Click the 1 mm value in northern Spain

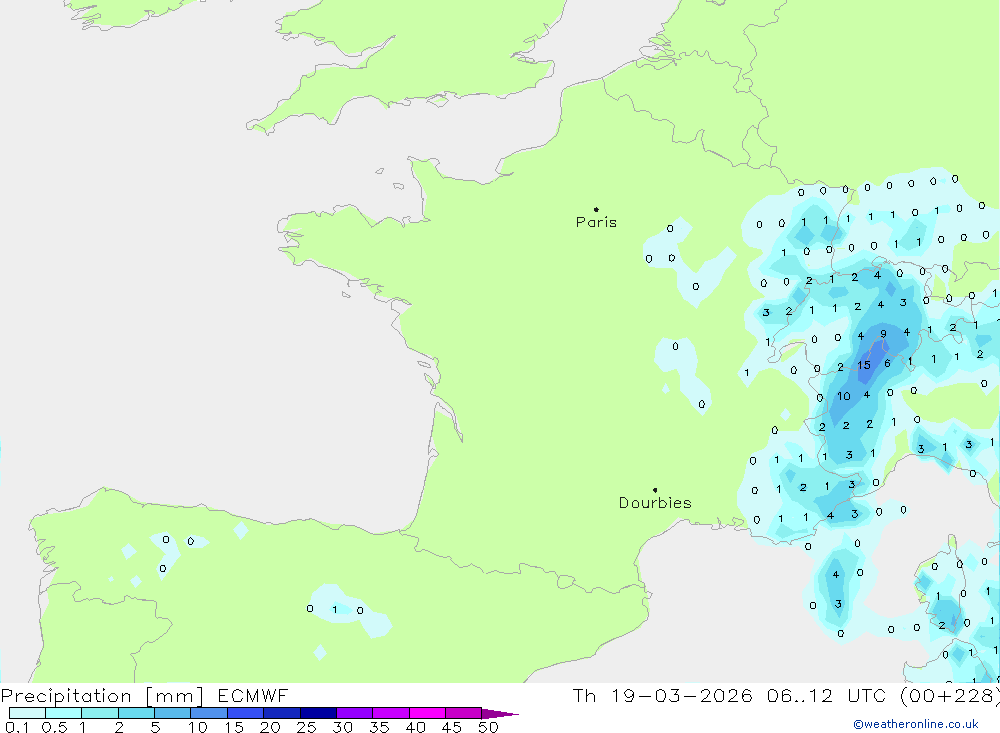pyautogui.click(x=335, y=609)
